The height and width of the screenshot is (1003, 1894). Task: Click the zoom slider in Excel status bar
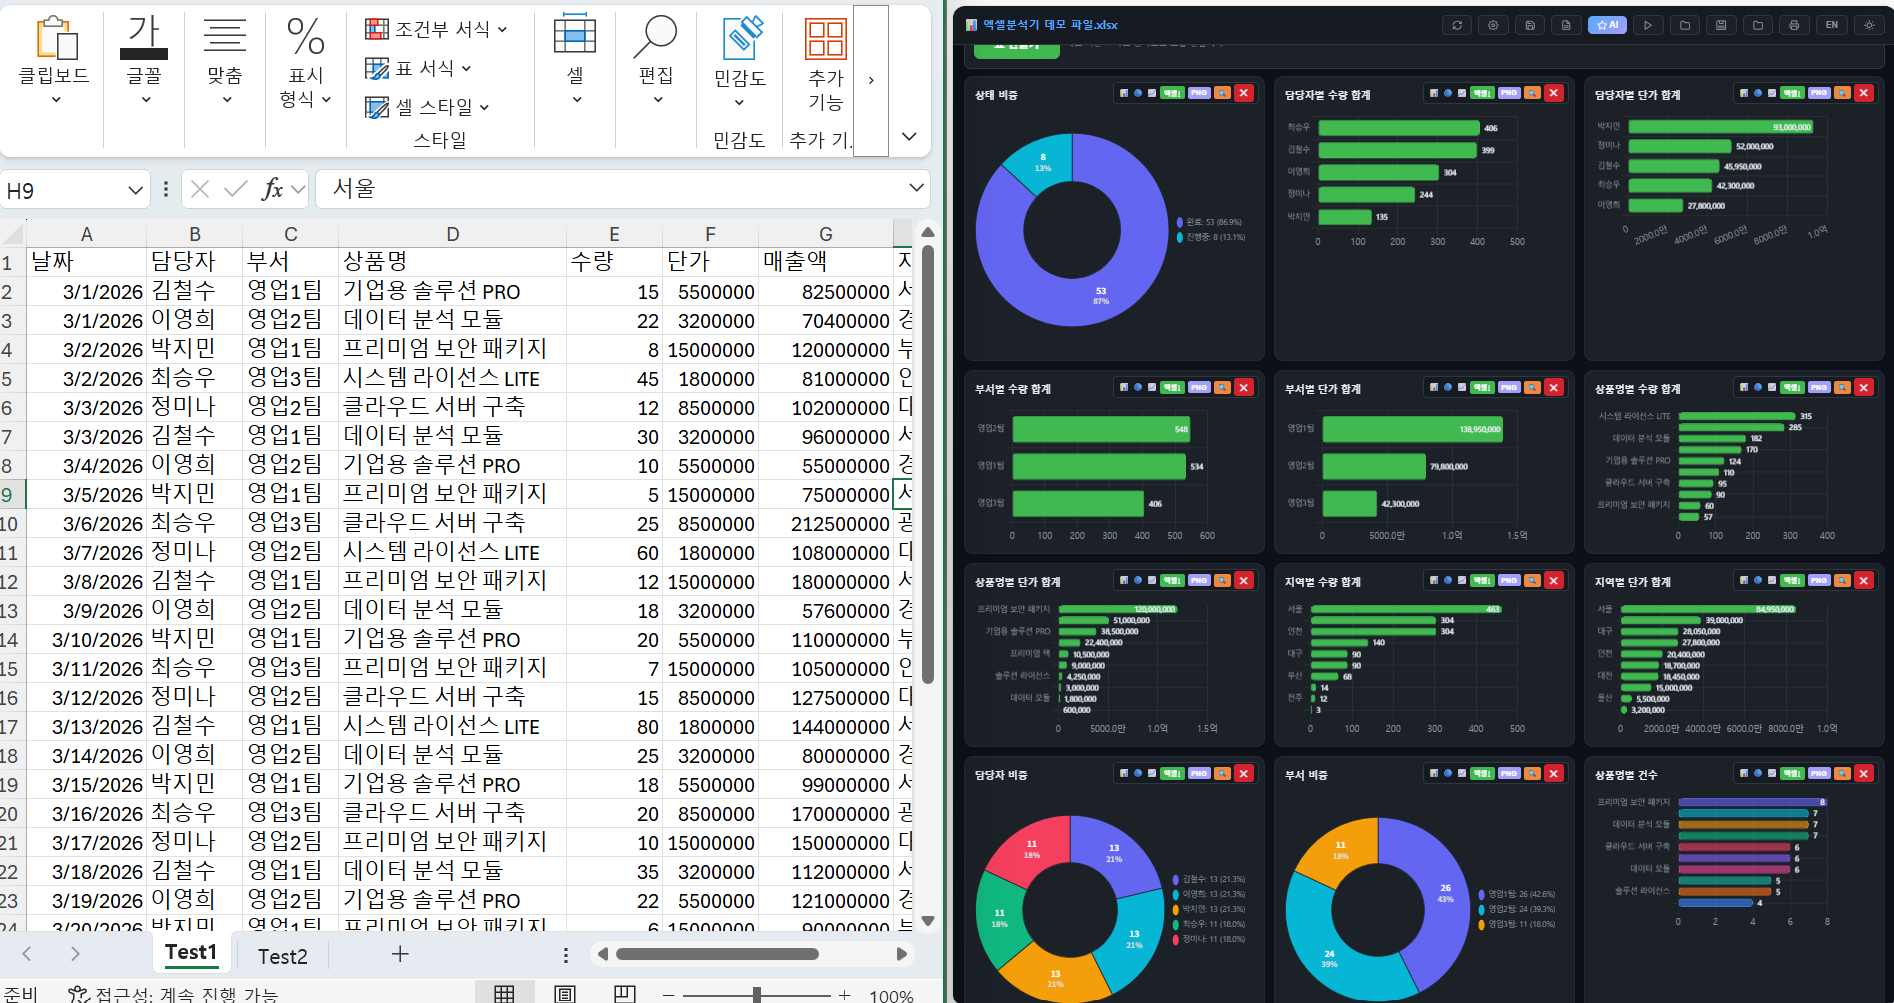[x=757, y=995]
